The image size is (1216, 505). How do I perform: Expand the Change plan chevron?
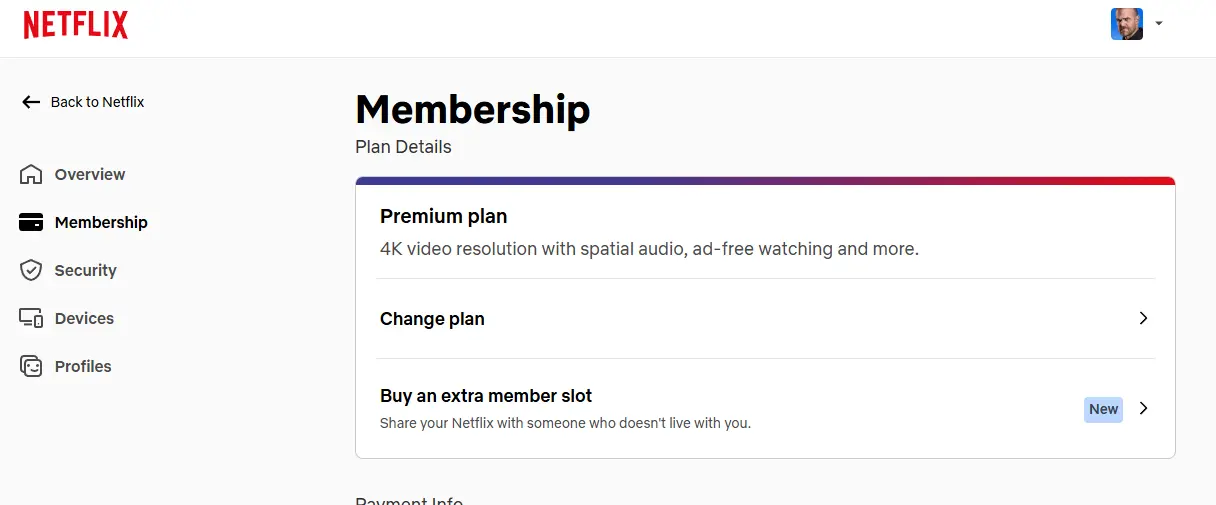[1144, 318]
